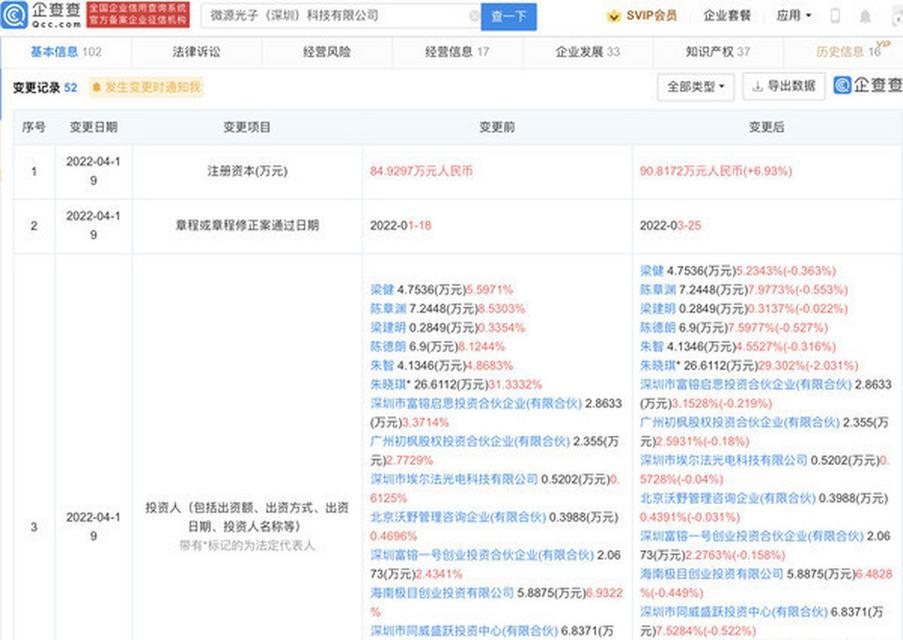This screenshot has width=903, height=640.
Task: Click the 变更后 column header
Action: coord(767,127)
